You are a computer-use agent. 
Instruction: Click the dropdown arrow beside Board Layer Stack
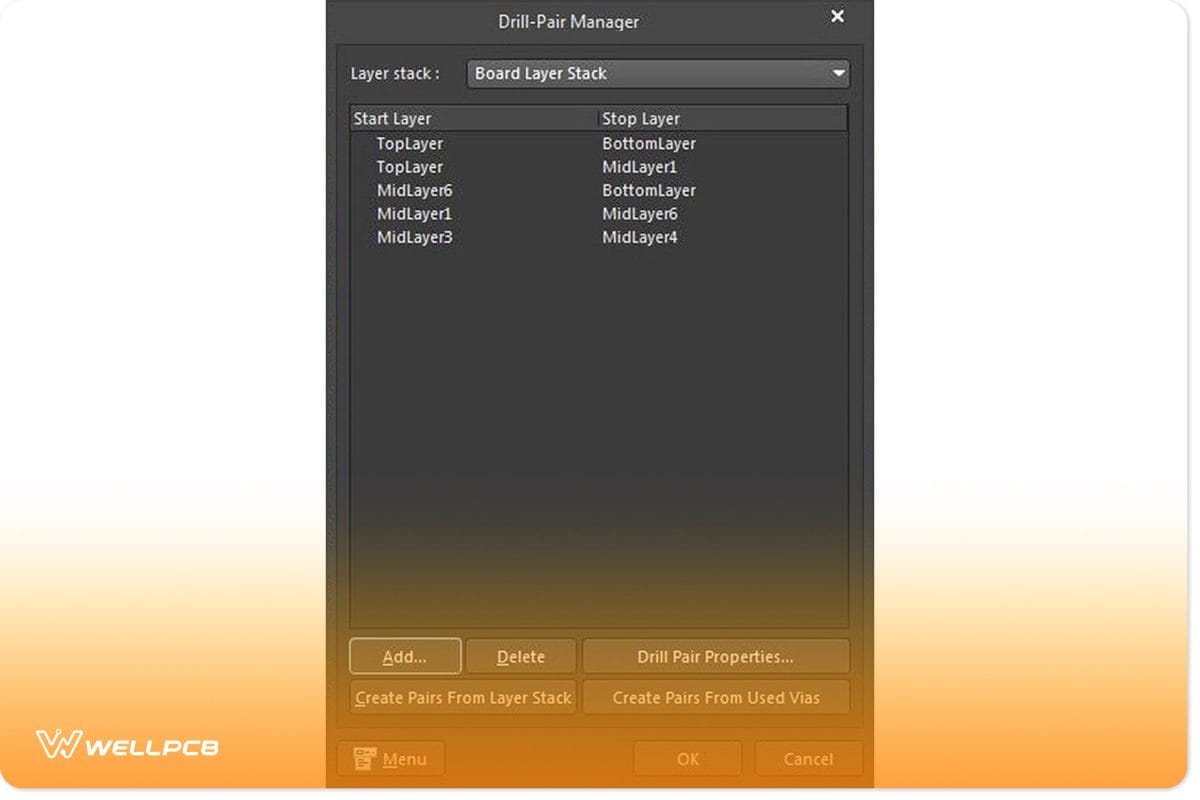[x=838, y=73]
